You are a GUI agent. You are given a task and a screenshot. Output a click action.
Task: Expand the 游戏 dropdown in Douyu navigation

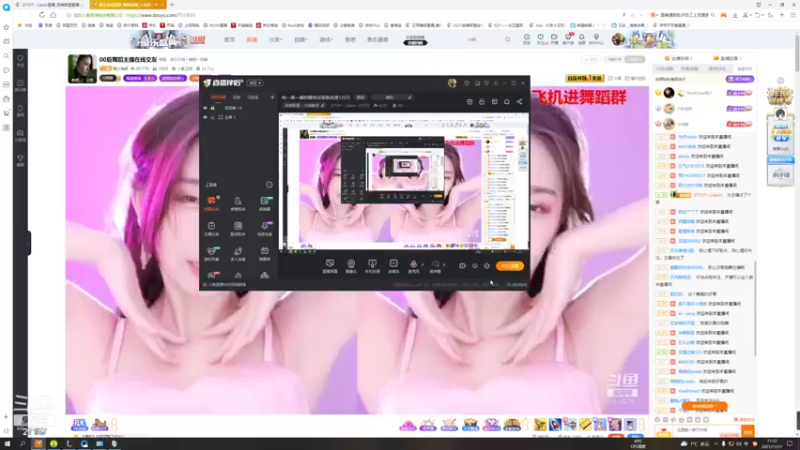(x=326, y=39)
